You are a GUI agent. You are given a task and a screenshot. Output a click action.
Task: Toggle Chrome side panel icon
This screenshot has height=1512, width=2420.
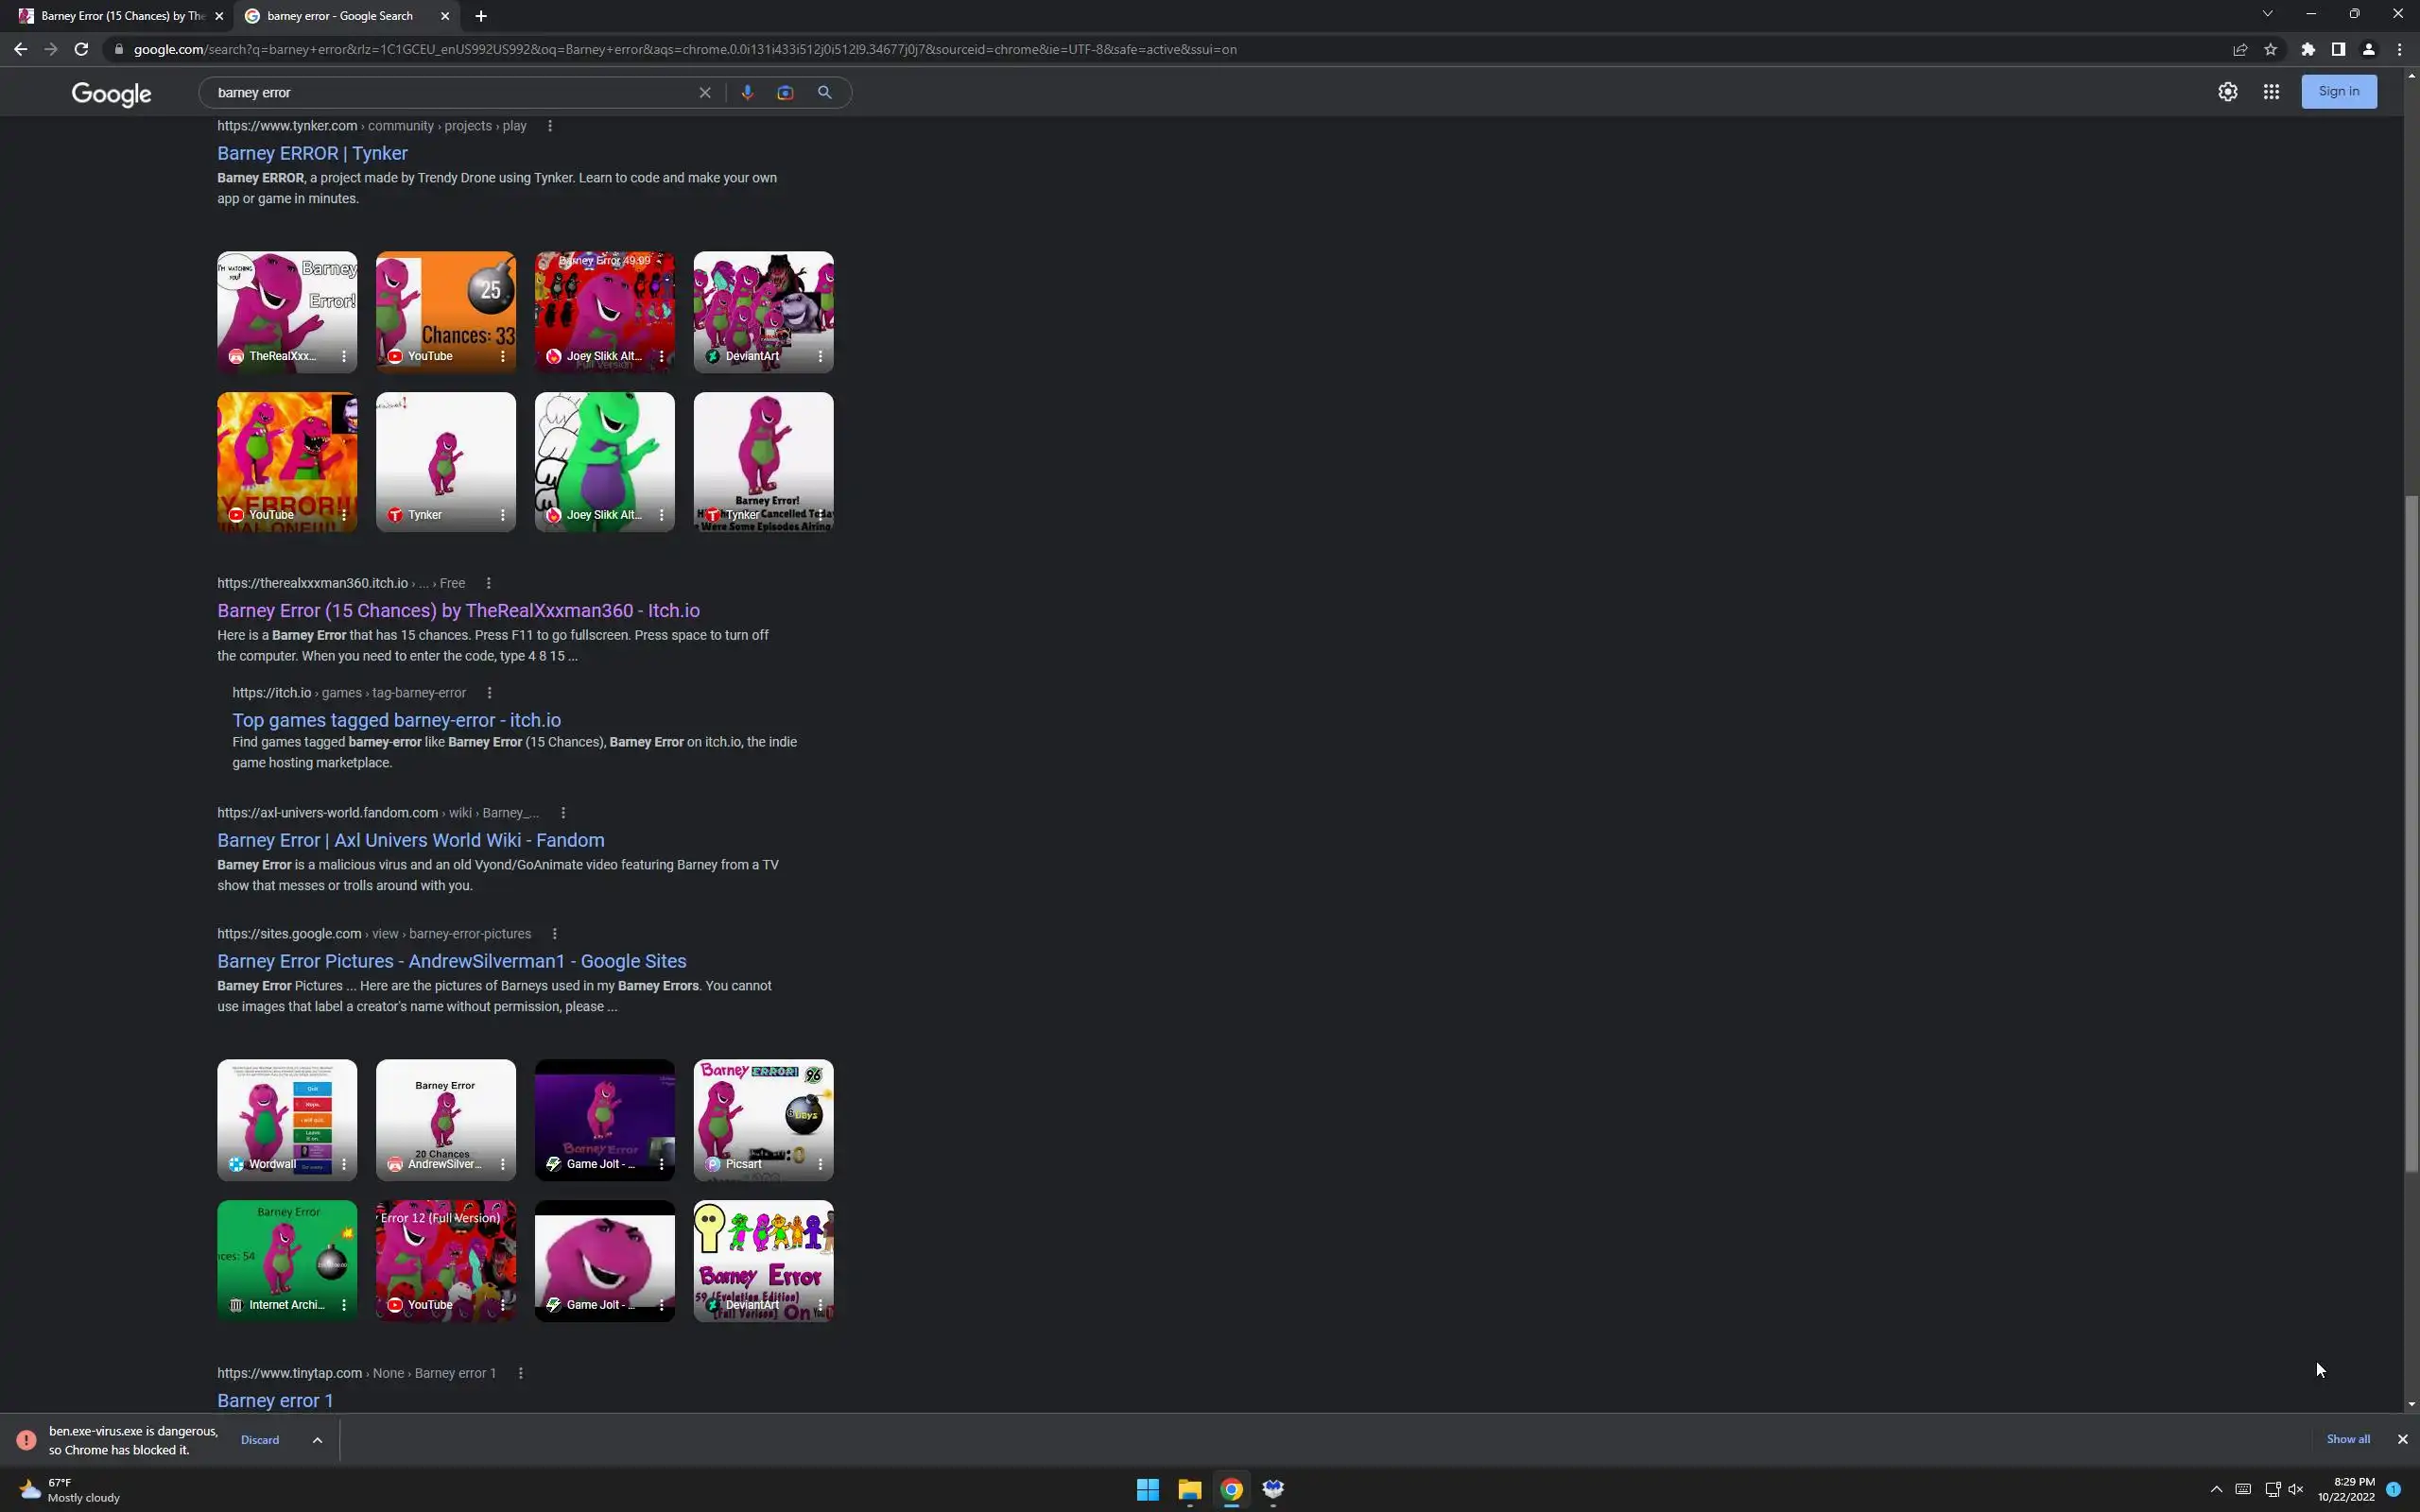pyautogui.click(x=2338, y=49)
